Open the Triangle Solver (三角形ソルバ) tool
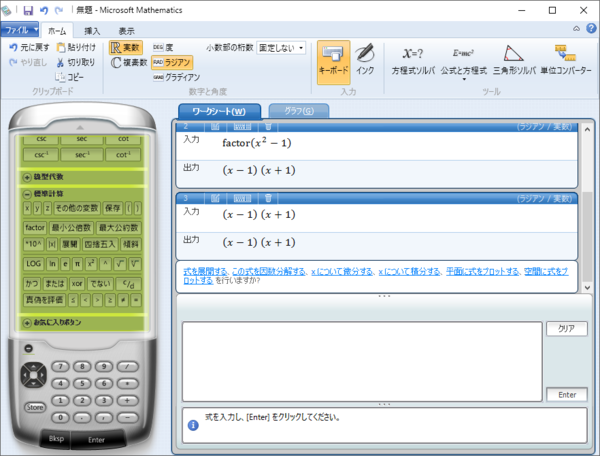Image resolution: width=600 pixels, height=456 pixels. point(514,60)
